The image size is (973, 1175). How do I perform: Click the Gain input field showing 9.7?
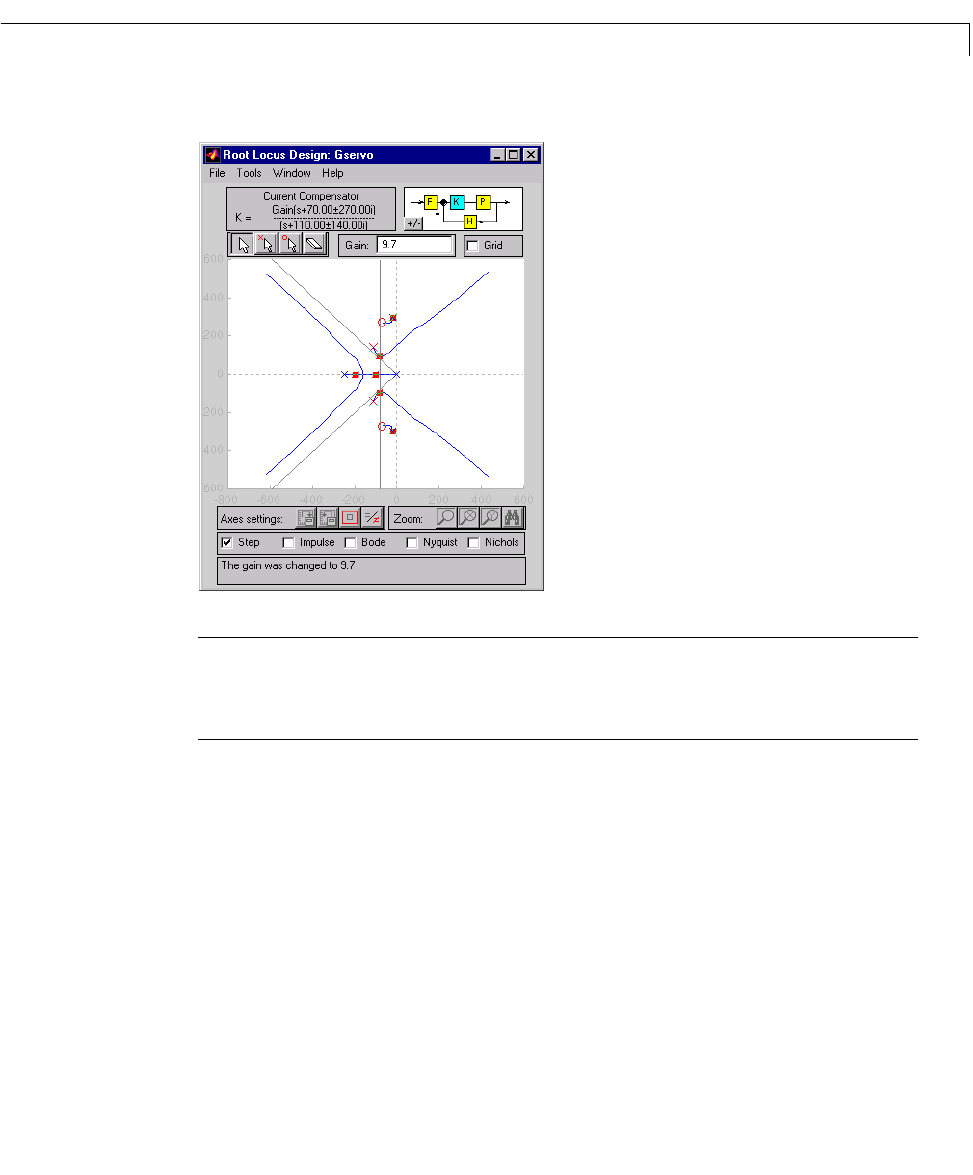point(415,245)
